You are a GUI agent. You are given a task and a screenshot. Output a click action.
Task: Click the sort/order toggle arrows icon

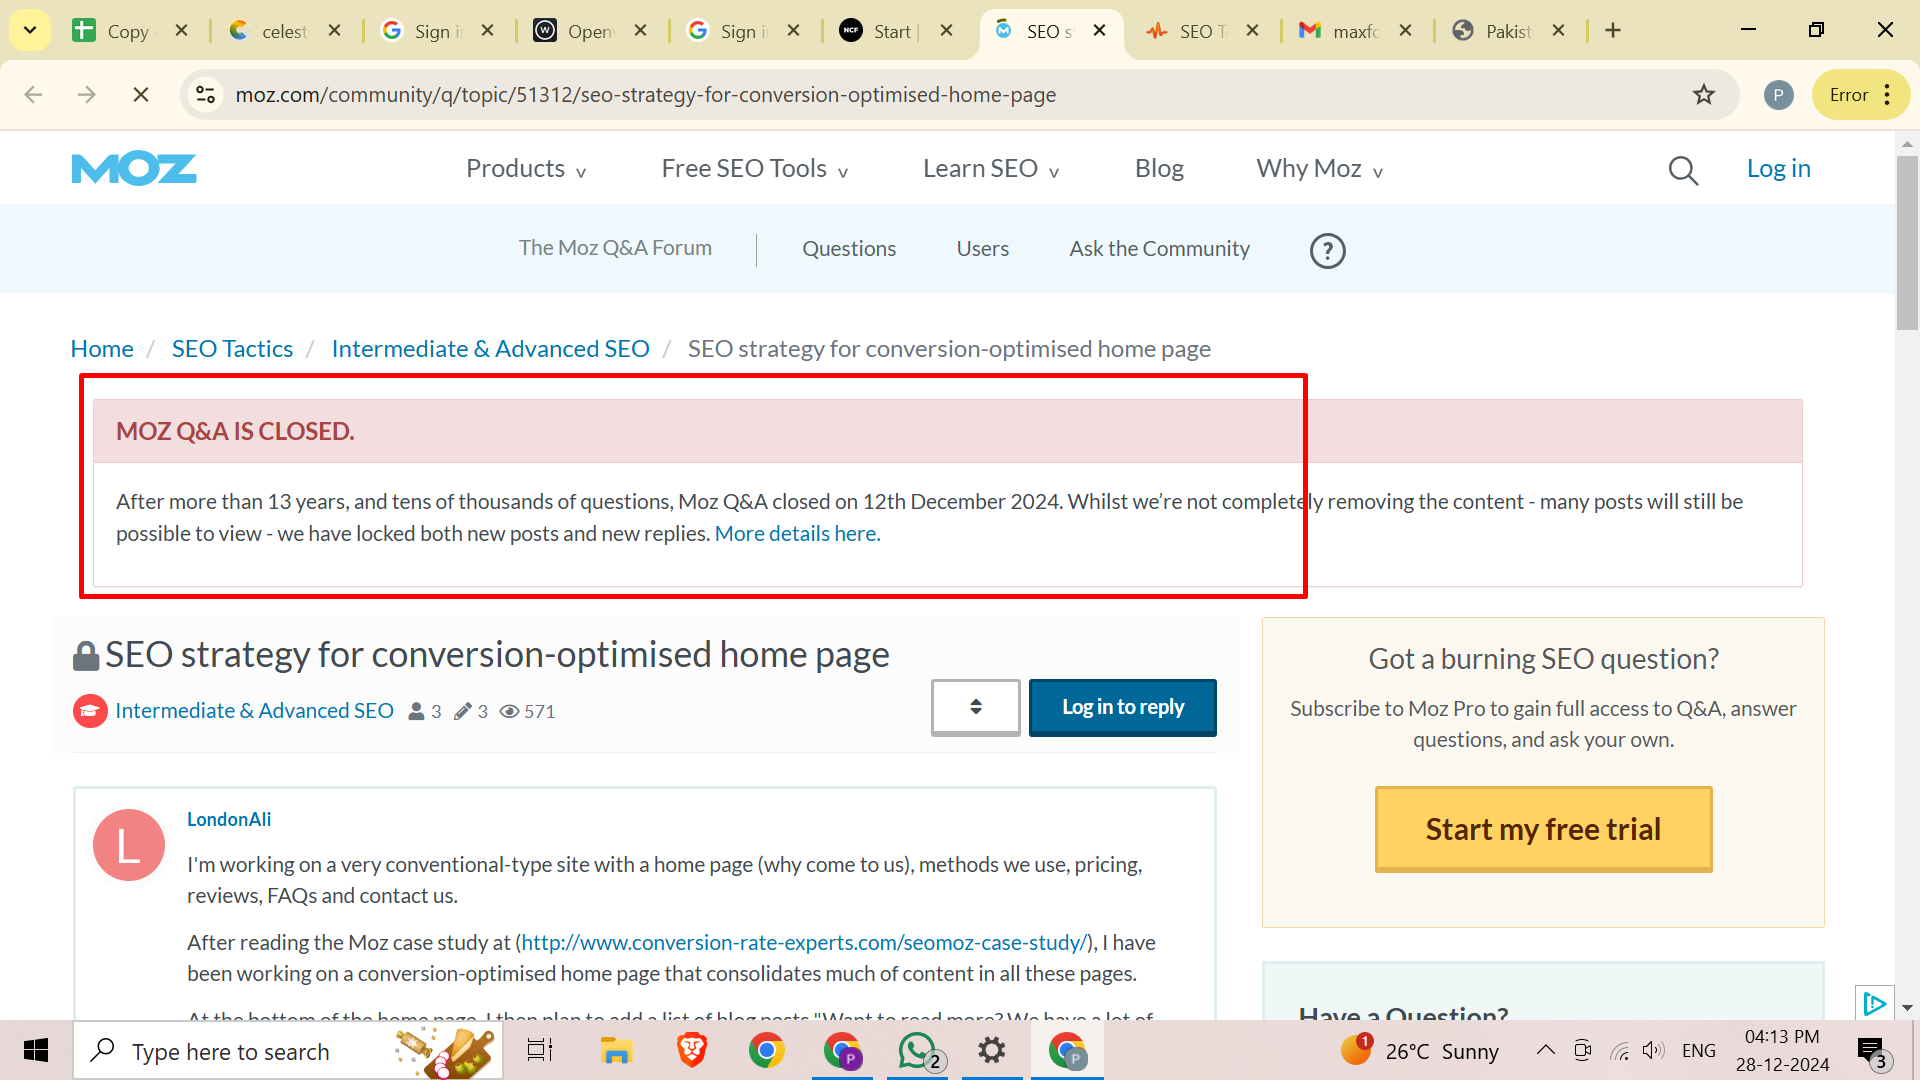coord(976,705)
